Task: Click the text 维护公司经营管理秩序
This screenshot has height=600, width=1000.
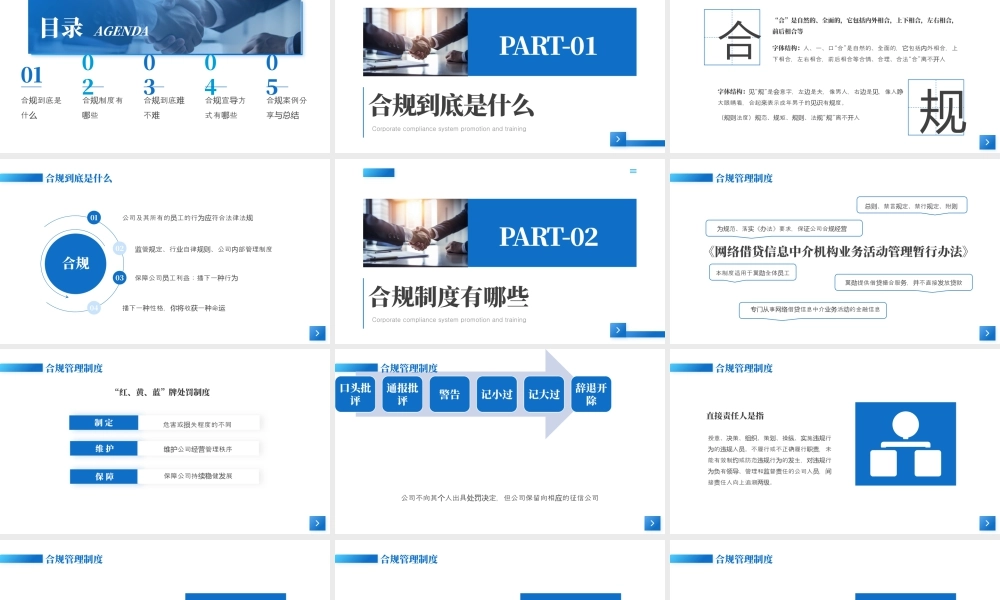Action: [x=197, y=450]
